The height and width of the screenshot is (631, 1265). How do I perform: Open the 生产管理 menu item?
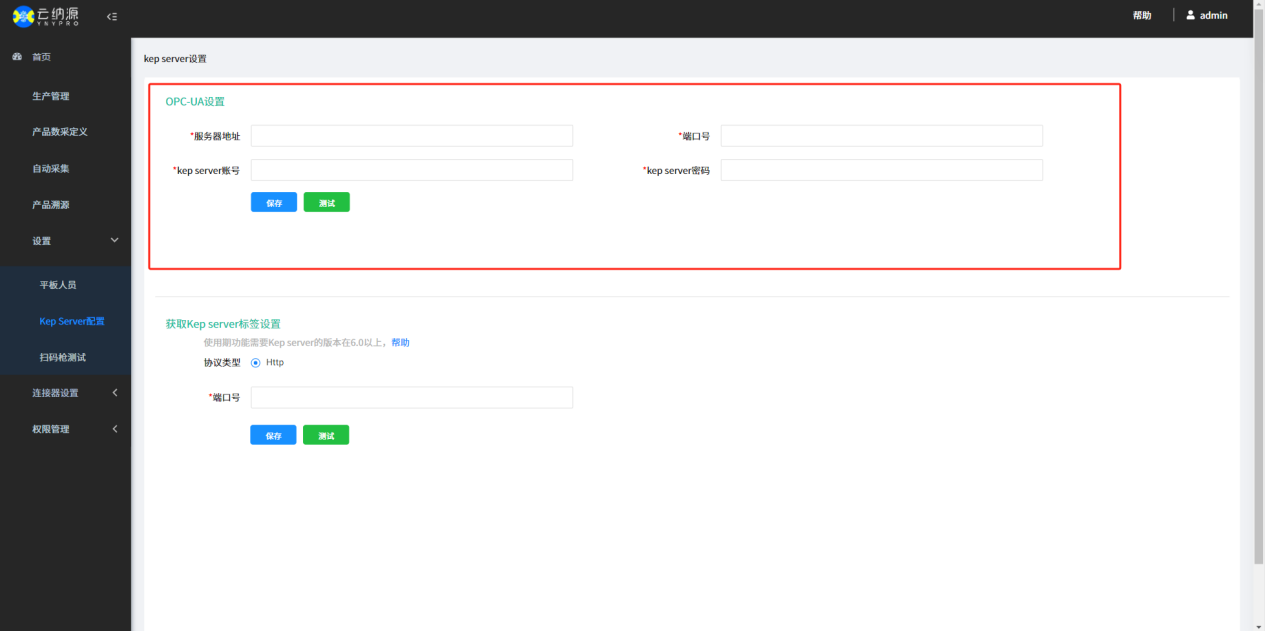pyautogui.click(x=51, y=96)
